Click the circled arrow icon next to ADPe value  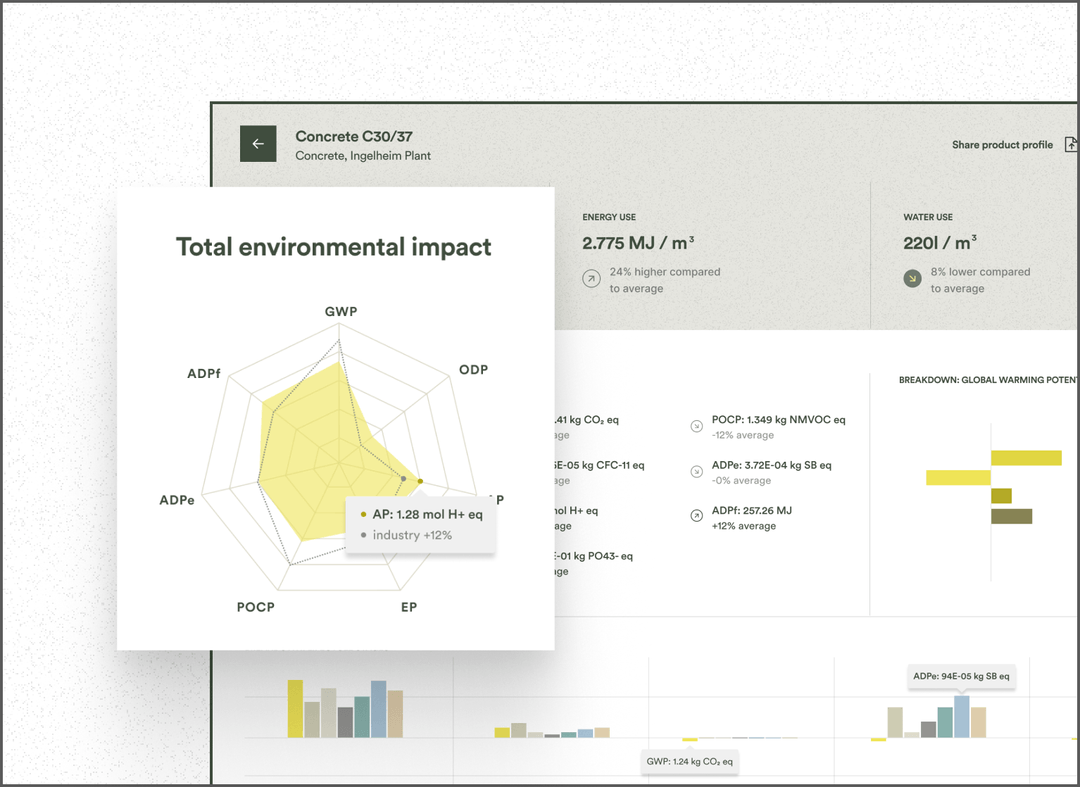696,470
